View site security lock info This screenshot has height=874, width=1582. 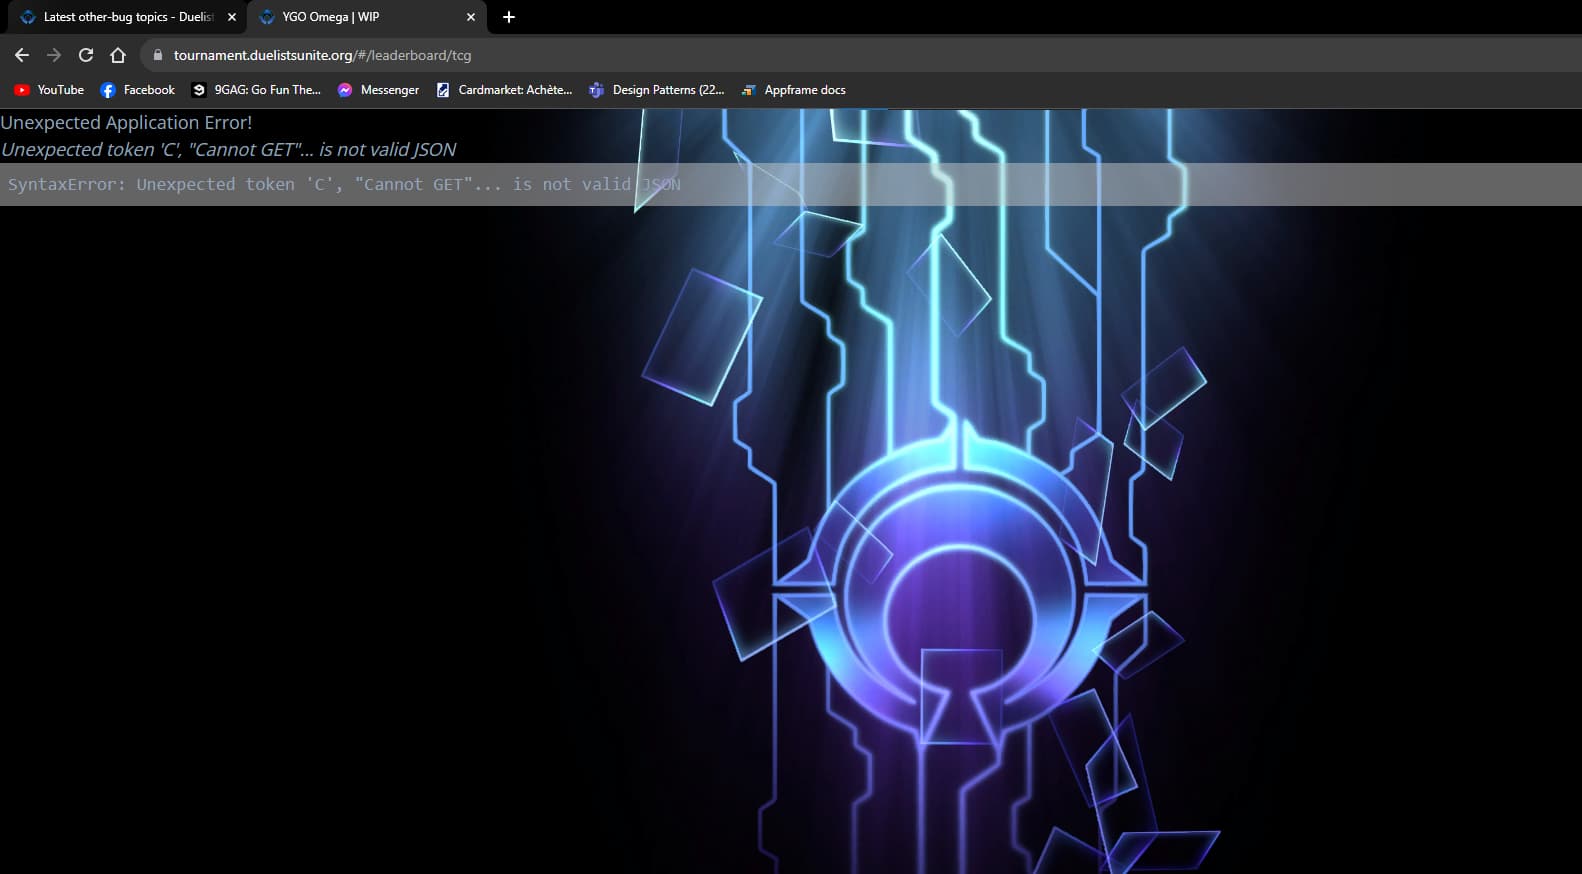157,55
